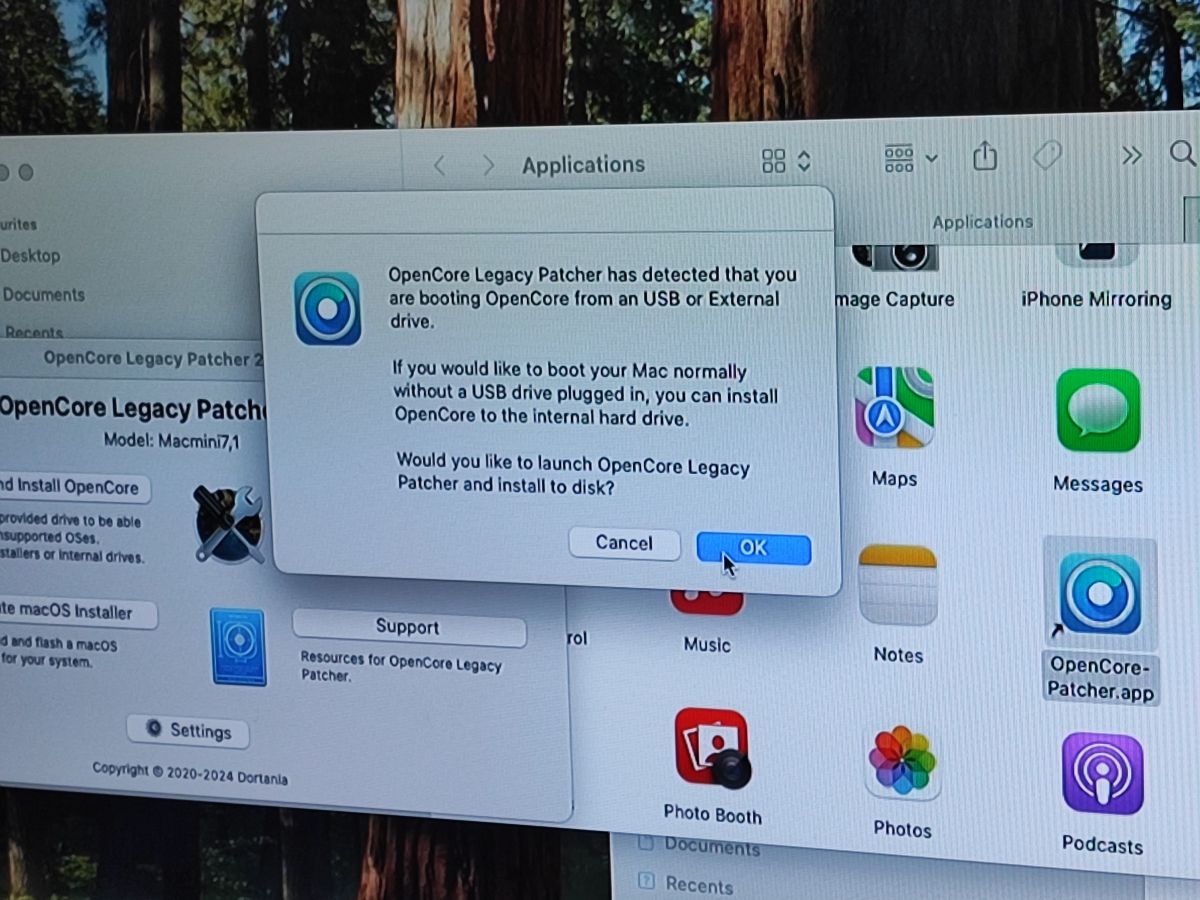Viewport: 1200px width, 900px height.
Task: Switch Finder icon view mode
Action: [x=786, y=161]
